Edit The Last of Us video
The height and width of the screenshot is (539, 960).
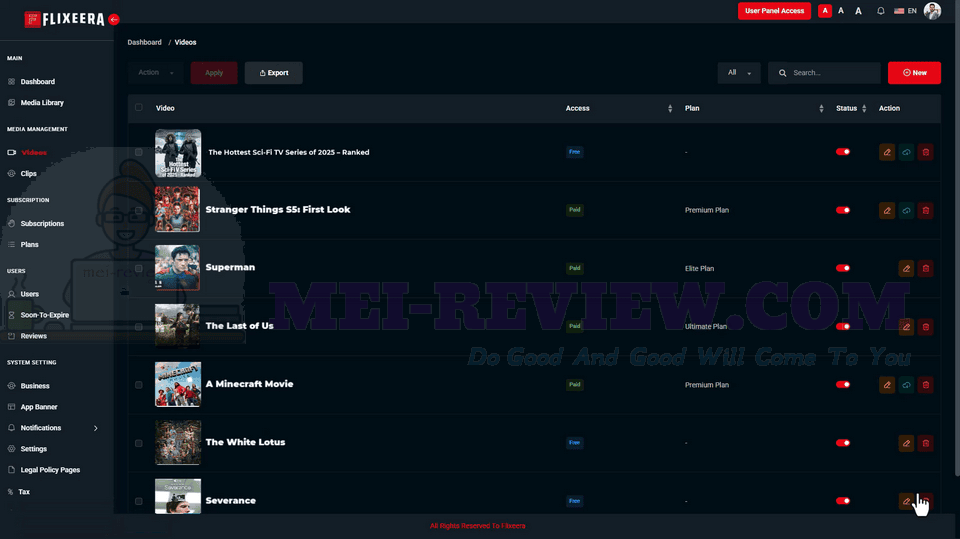coord(906,326)
